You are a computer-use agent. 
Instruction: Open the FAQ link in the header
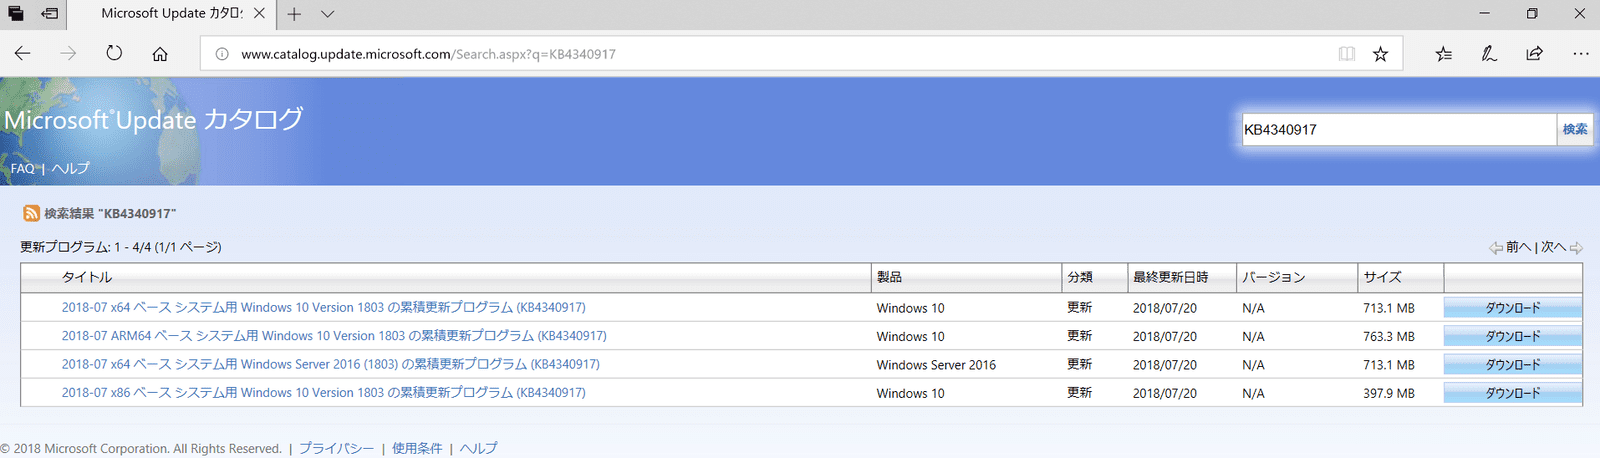coord(22,168)
